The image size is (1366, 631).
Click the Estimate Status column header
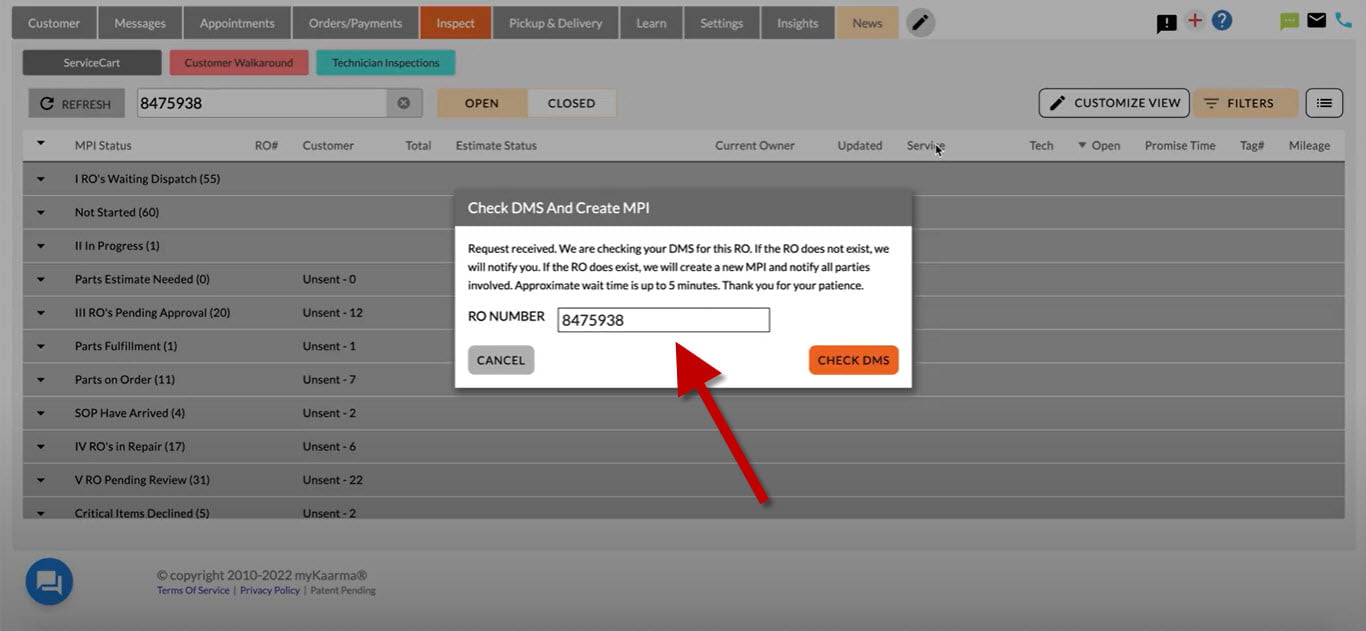[496, 146]
